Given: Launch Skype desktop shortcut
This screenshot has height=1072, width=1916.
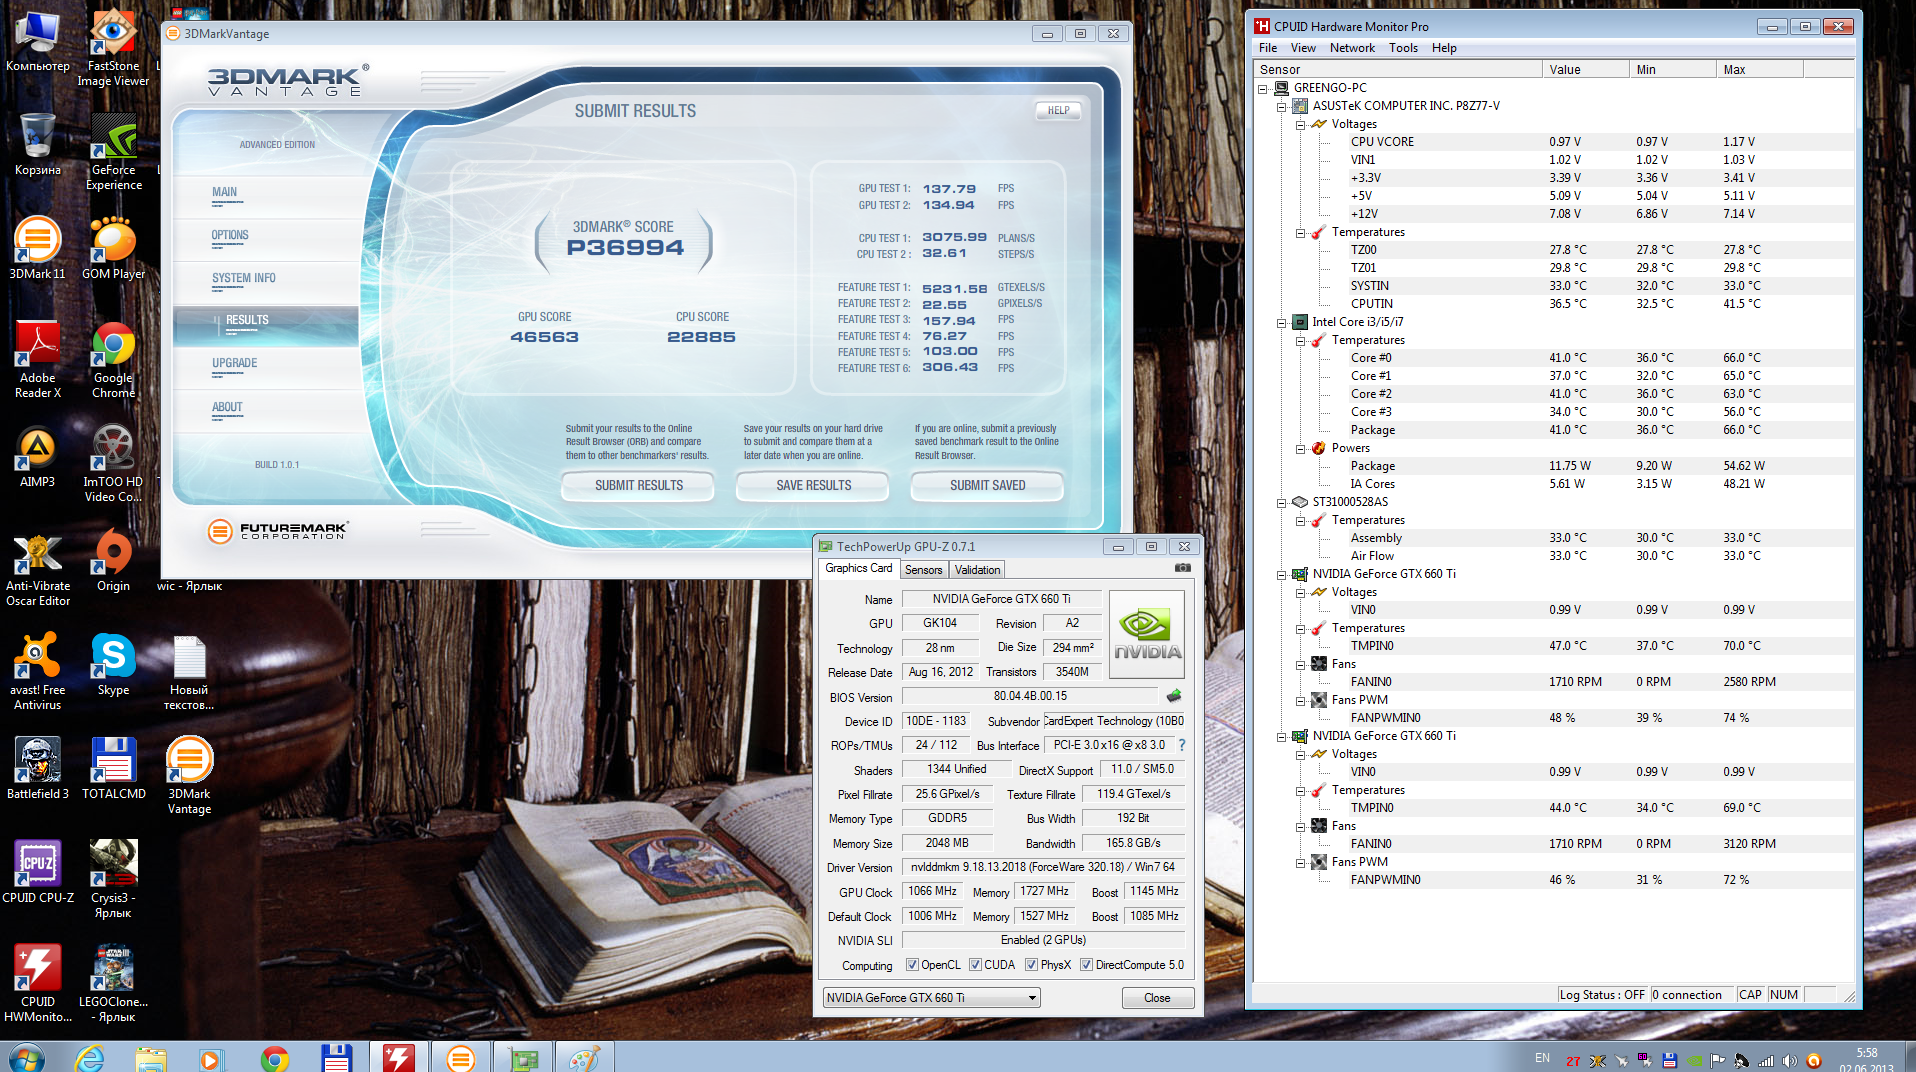Looking at the screenshot, I should point(113,664).
